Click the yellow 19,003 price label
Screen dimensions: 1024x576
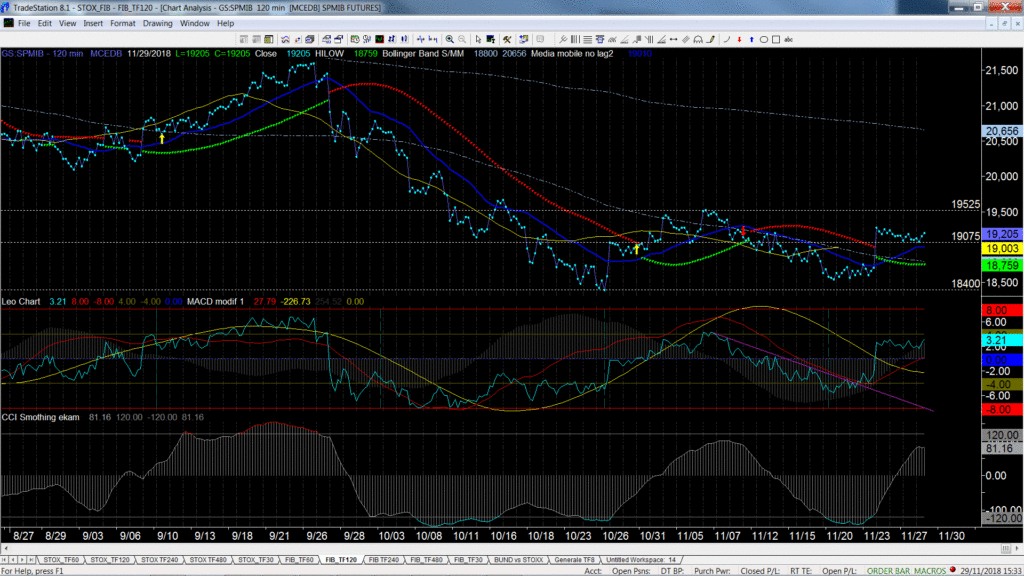coord(1002,249)
